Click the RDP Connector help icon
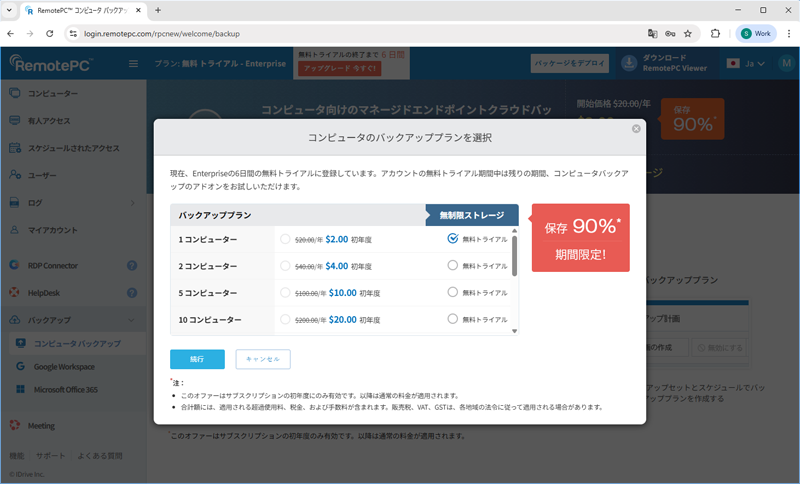This screenshot has width=800, height=484. [132, 265]
